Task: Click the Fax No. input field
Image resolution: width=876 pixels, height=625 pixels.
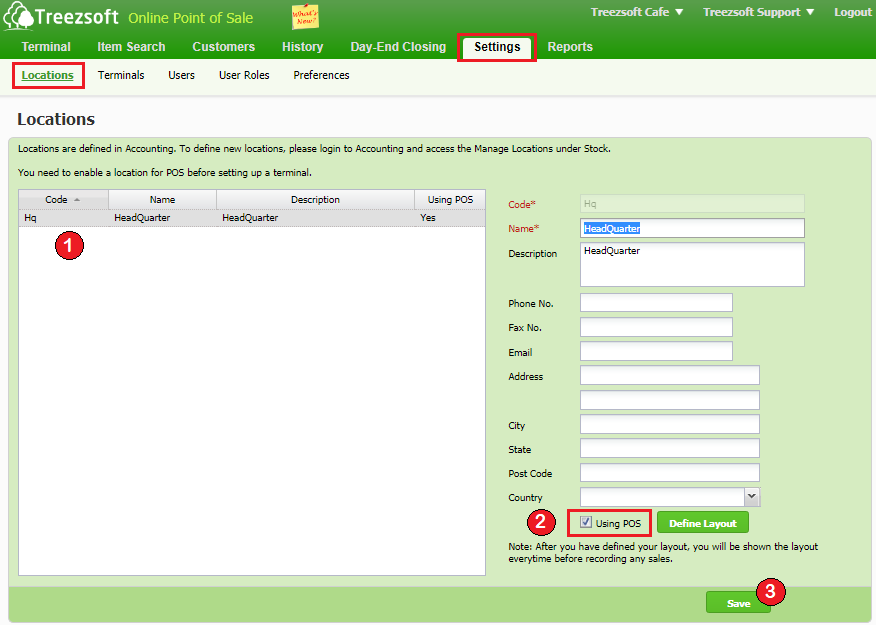Action: (656, 327)
